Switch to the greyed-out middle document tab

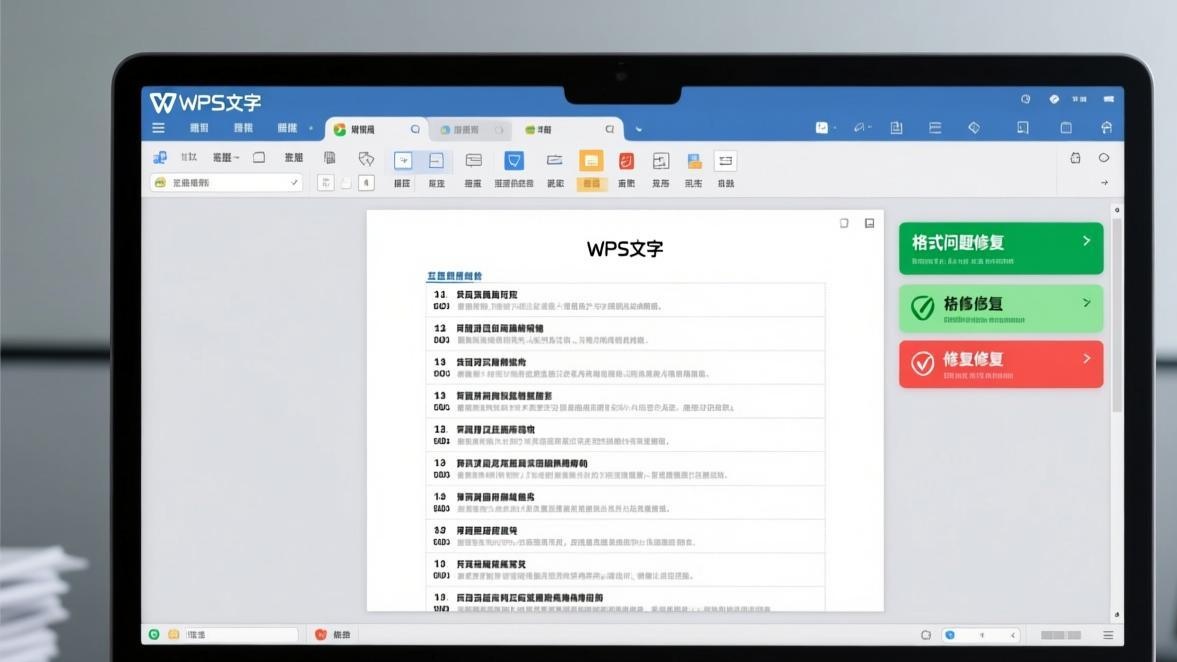click(x=471, y=130)
